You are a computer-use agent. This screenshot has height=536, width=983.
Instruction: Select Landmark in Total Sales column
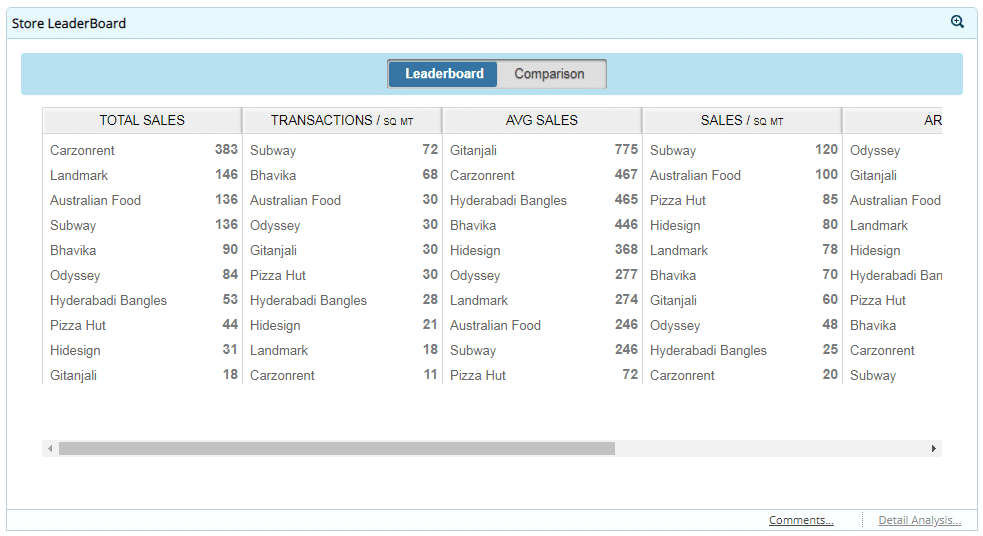click(x=79, y=176)
